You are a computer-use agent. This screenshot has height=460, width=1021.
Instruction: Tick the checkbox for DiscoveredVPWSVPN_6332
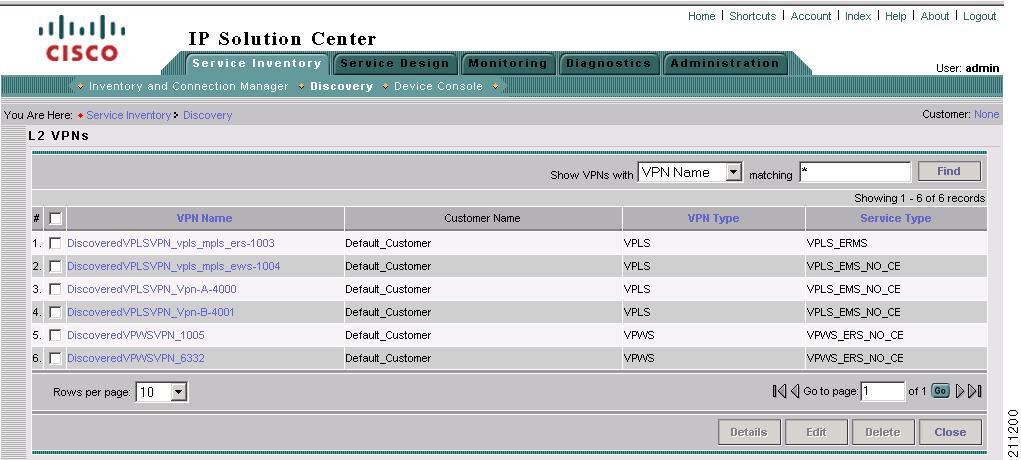(x=55, y=358)
